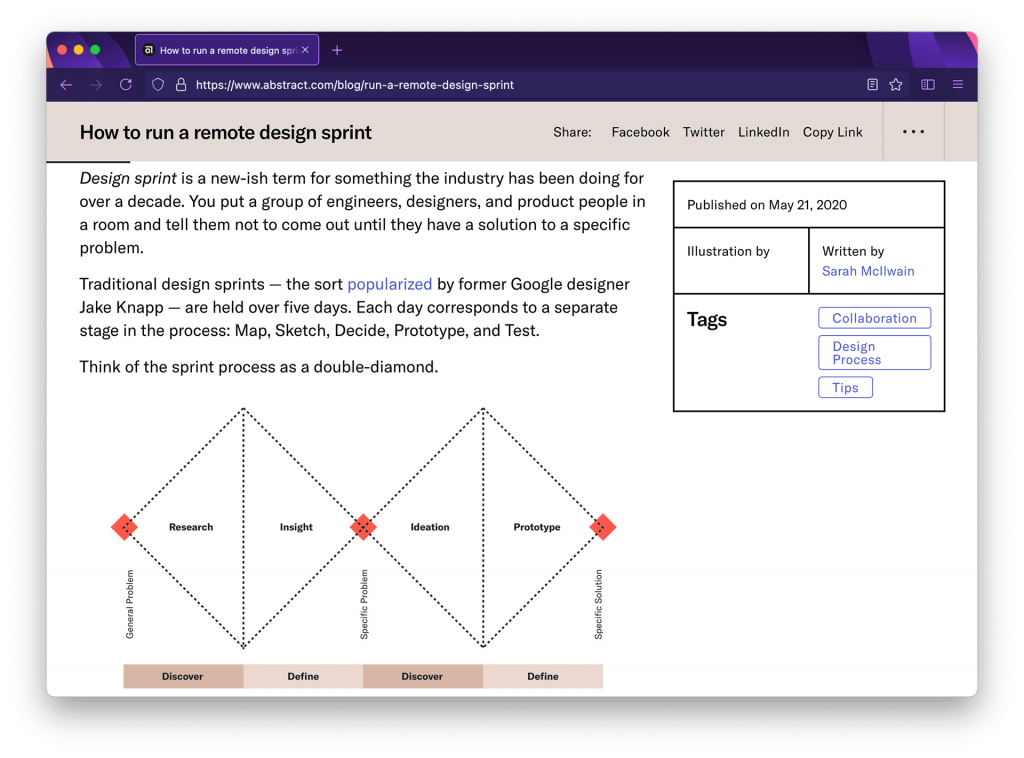Open a new tab with the plus icon
1024x758 pixels.
tap(337, 50)
